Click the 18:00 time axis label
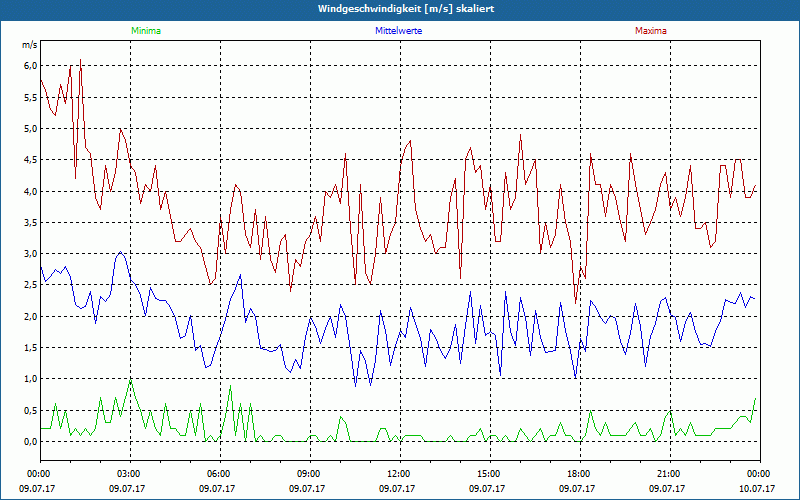 580,474
